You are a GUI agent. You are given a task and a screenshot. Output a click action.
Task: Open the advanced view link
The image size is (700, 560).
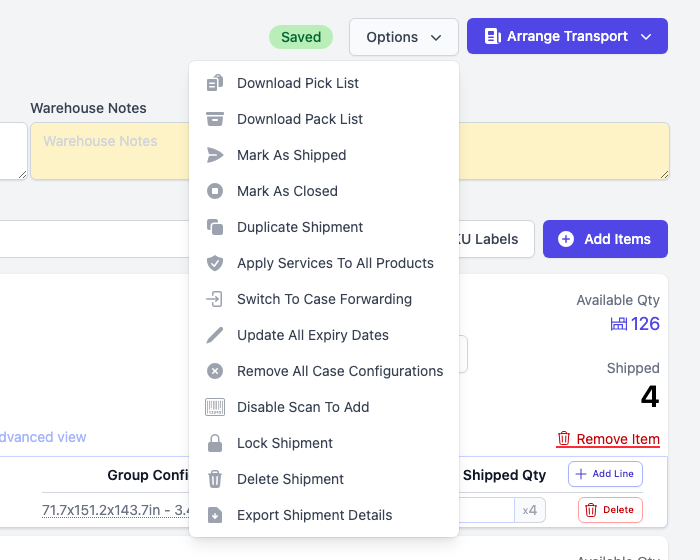tap(43, 437)
